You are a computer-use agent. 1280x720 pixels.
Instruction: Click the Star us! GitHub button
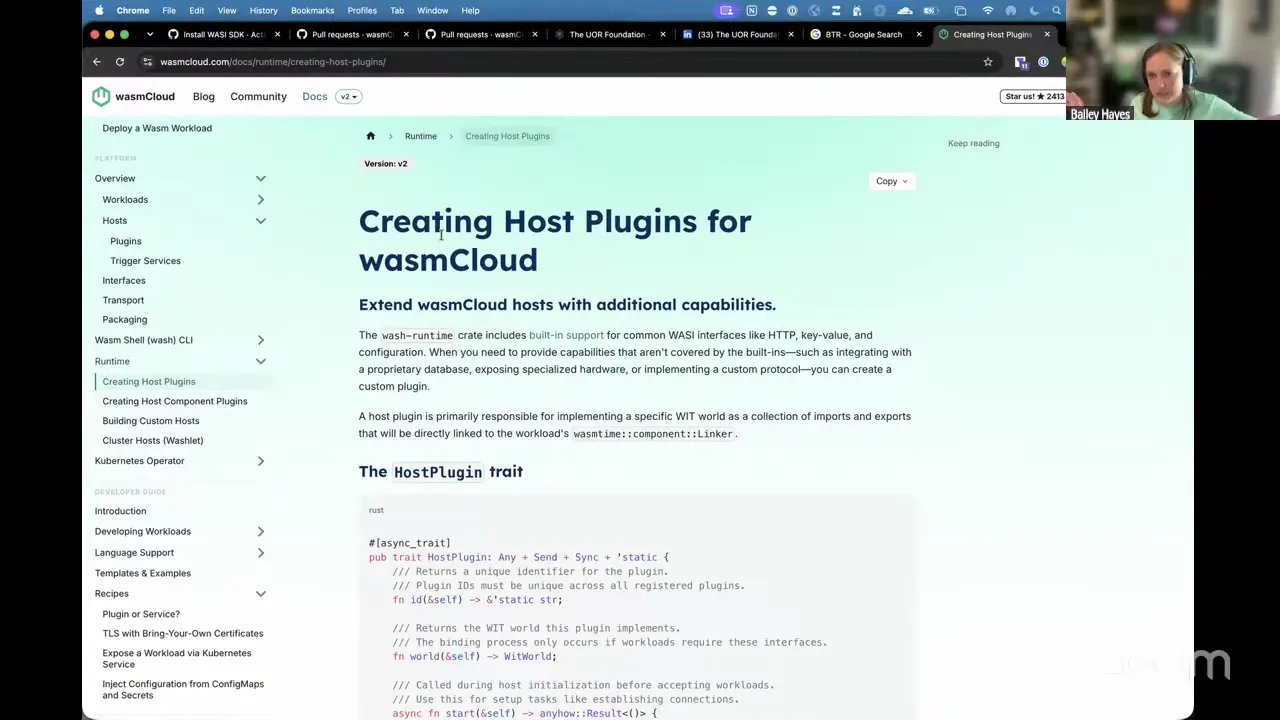point(1033,96)
